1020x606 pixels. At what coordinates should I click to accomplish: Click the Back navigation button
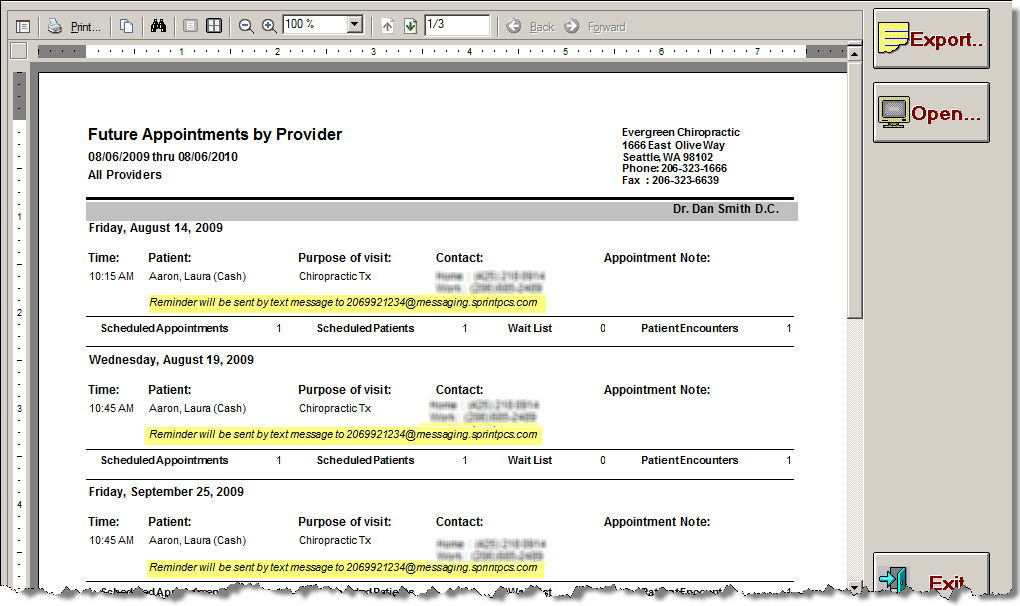531,27
